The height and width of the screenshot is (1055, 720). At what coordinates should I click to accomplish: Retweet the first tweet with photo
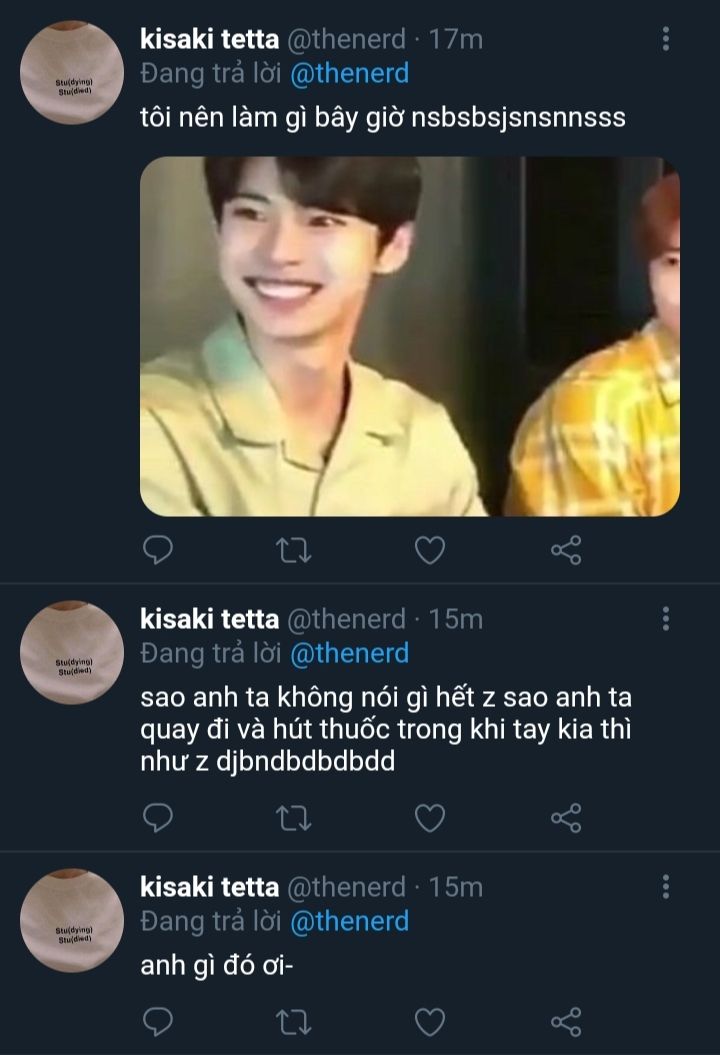pyautogui.click(x=293, y=550)
